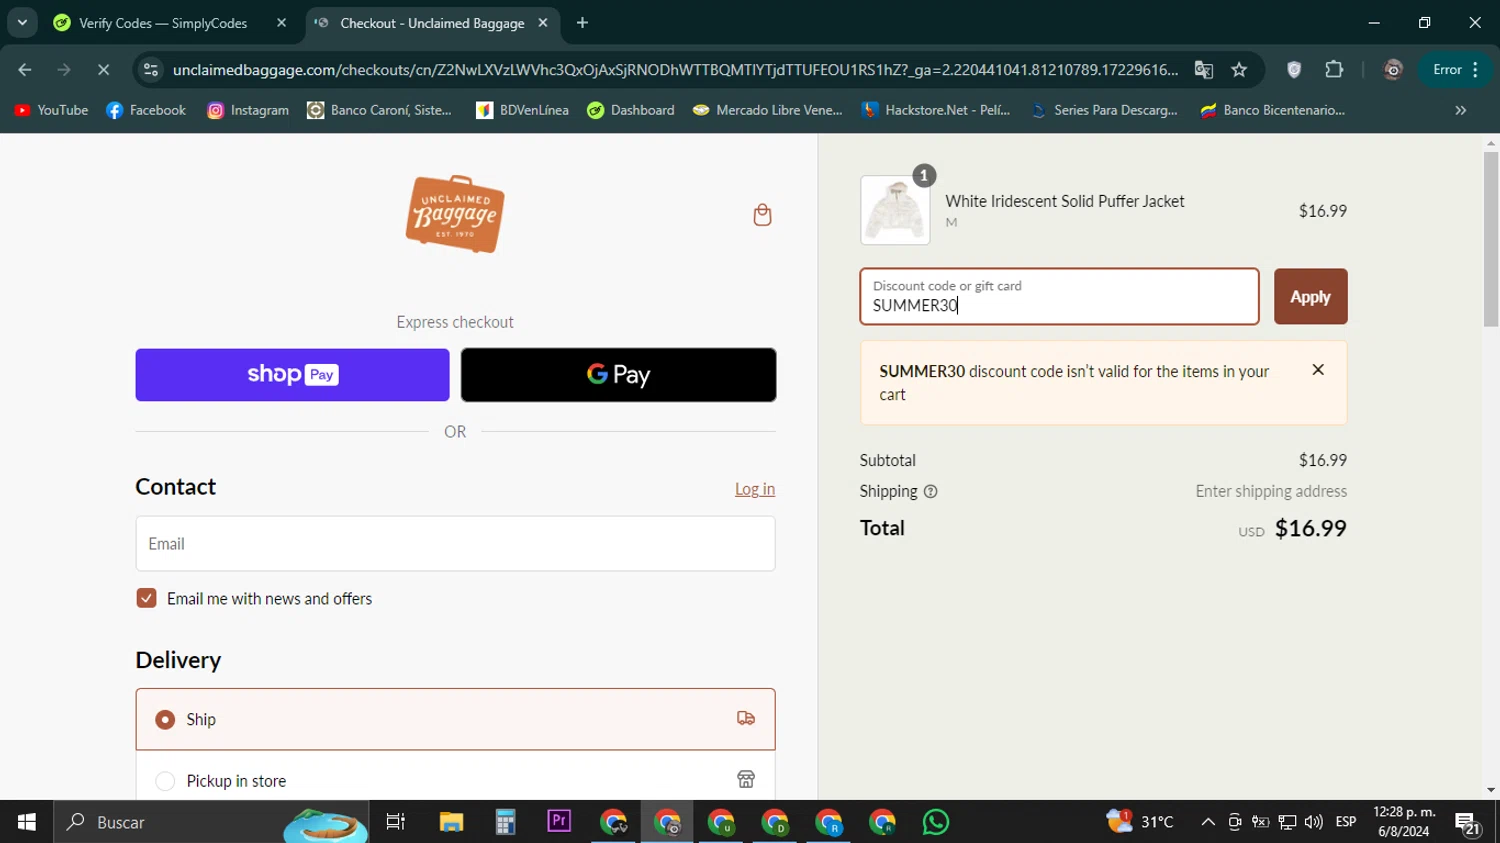Go back to the previous page
Viewport: 1500px width, 843px height.
pyautogui.click(x=25, y=70)
